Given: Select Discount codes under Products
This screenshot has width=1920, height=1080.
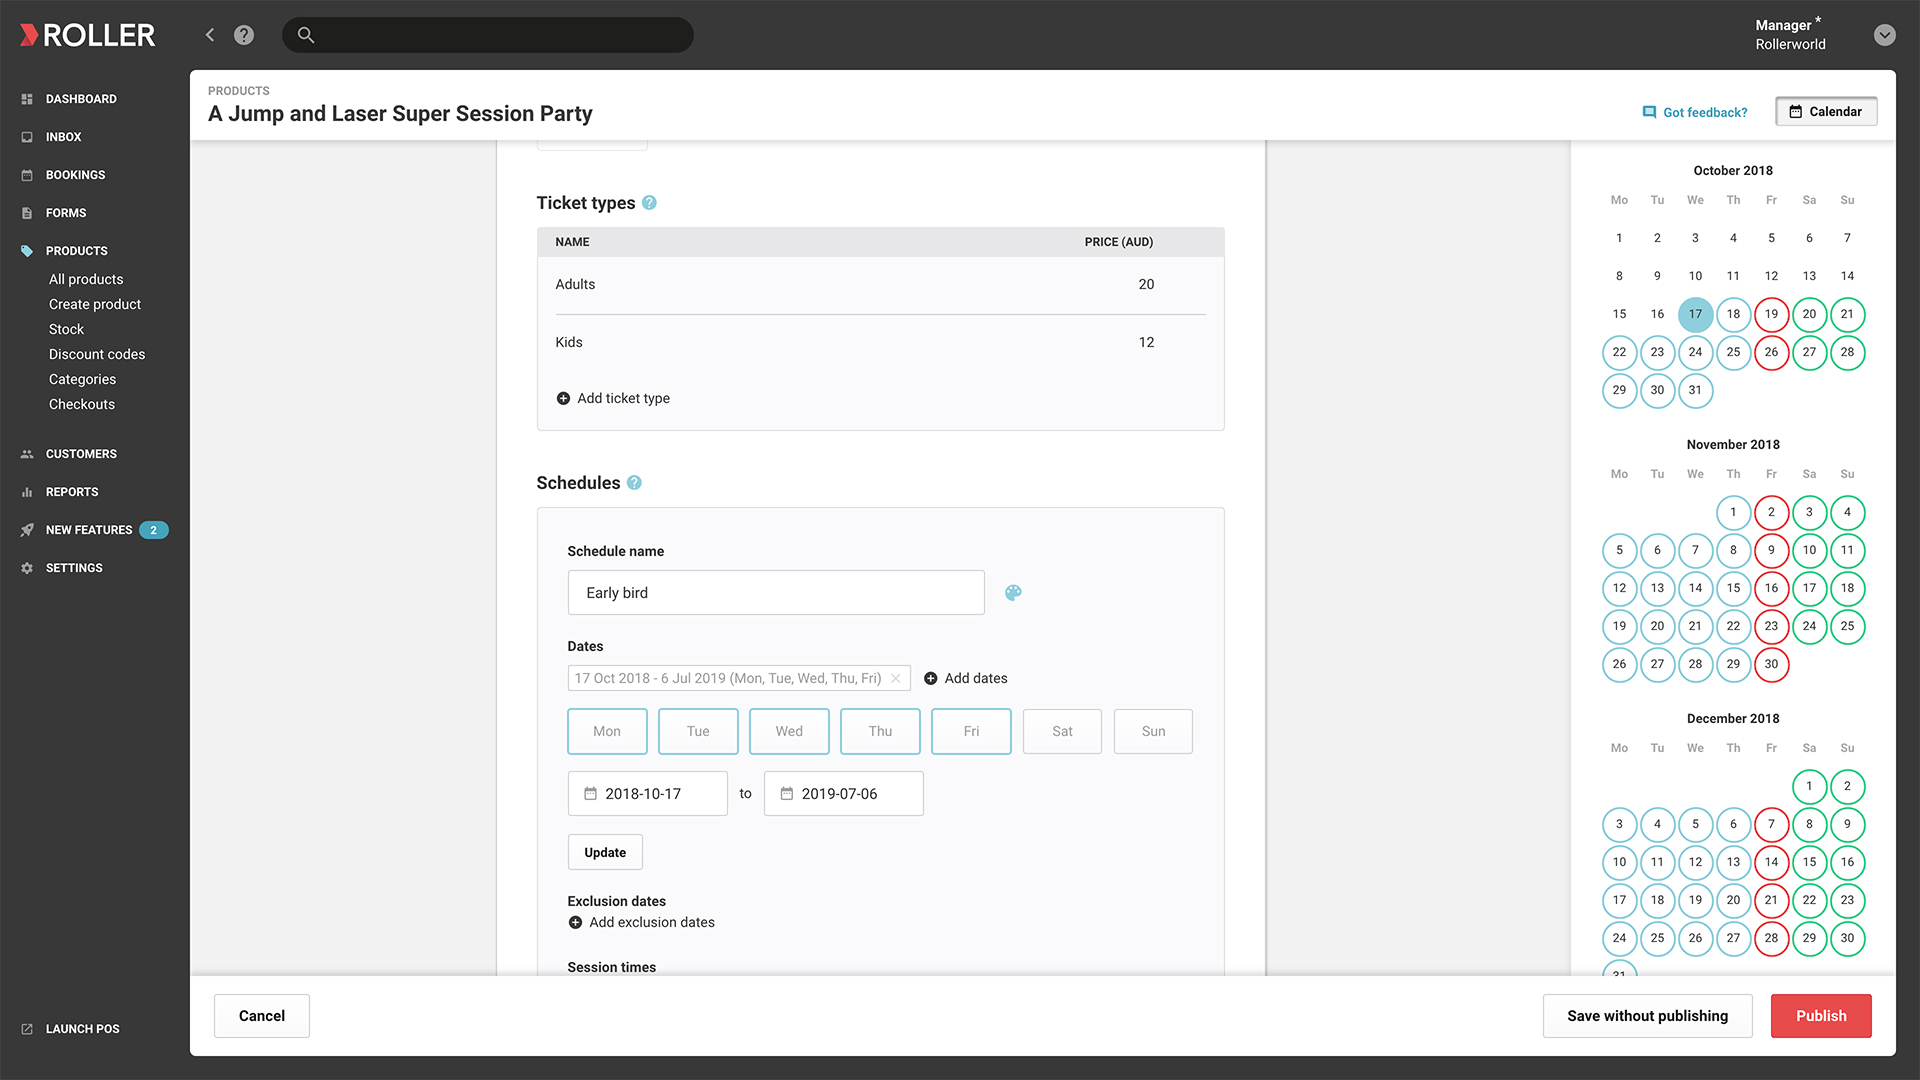Looking at the screenshot, I should 97,354.
